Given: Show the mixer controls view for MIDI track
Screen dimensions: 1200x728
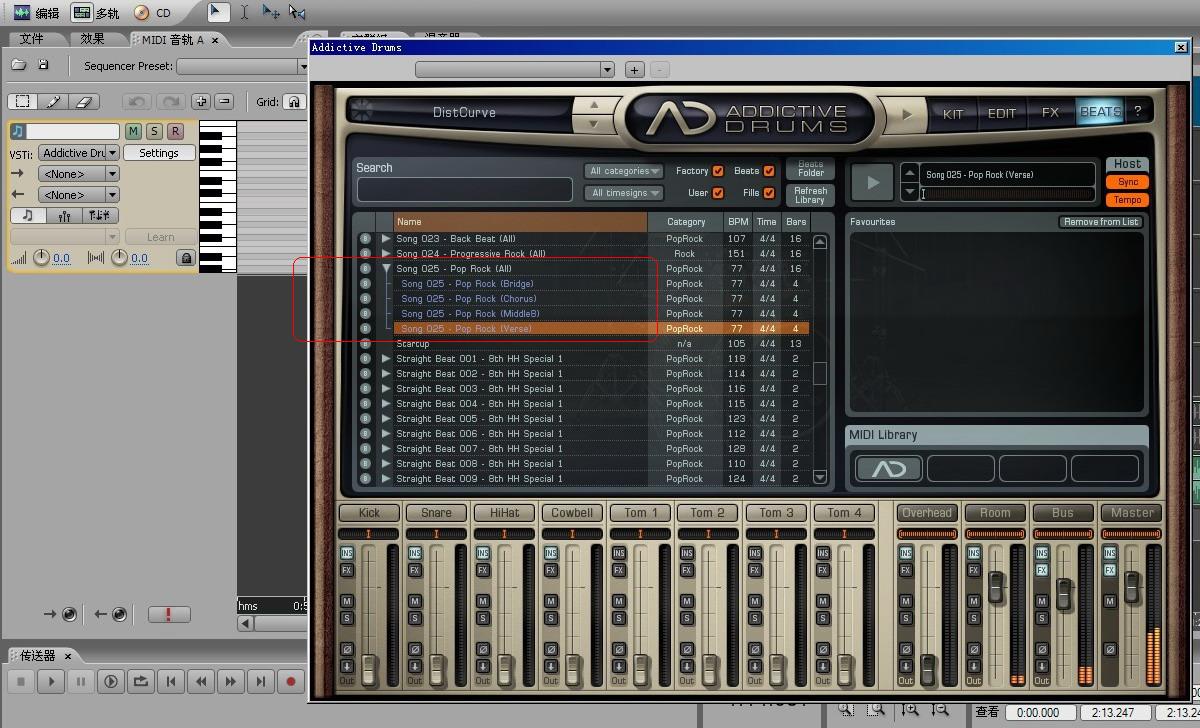Looking at the screenshot, I should tap(65, 215).
